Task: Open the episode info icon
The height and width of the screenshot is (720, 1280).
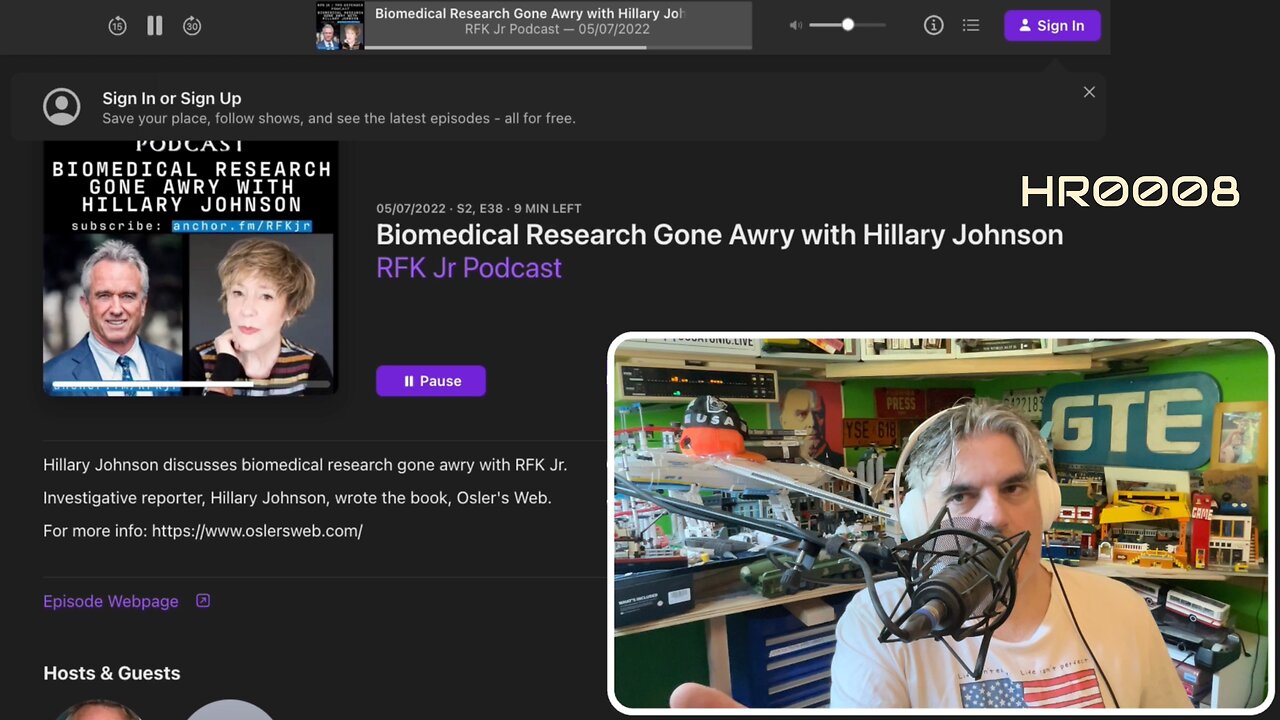Action: pyautogui.click(x=933, y=25)
